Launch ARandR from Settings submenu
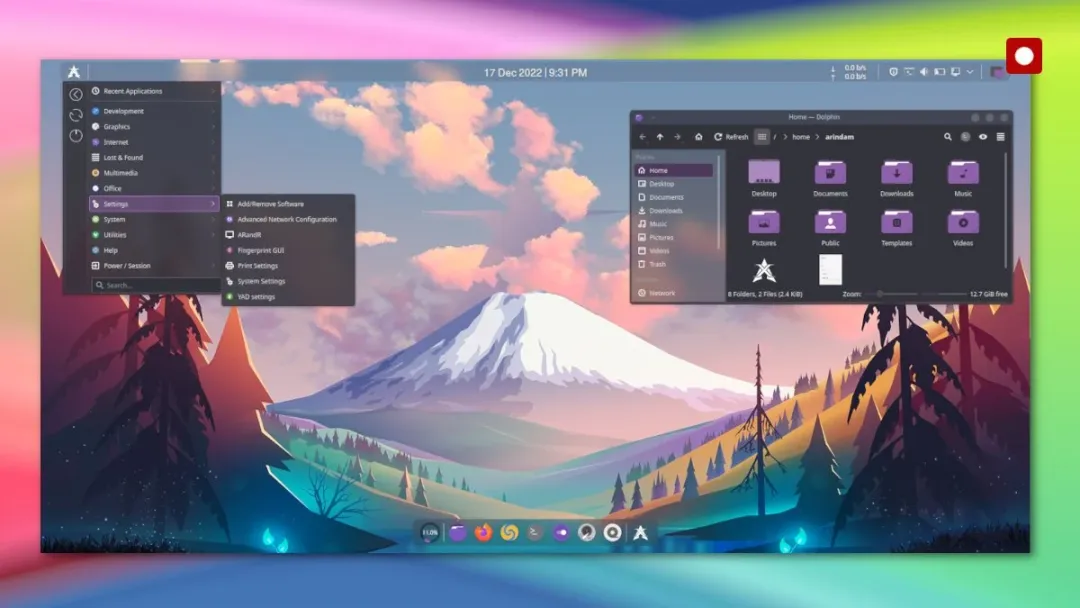The width and height of the screenshot is (1080, 608). (288, 235)
